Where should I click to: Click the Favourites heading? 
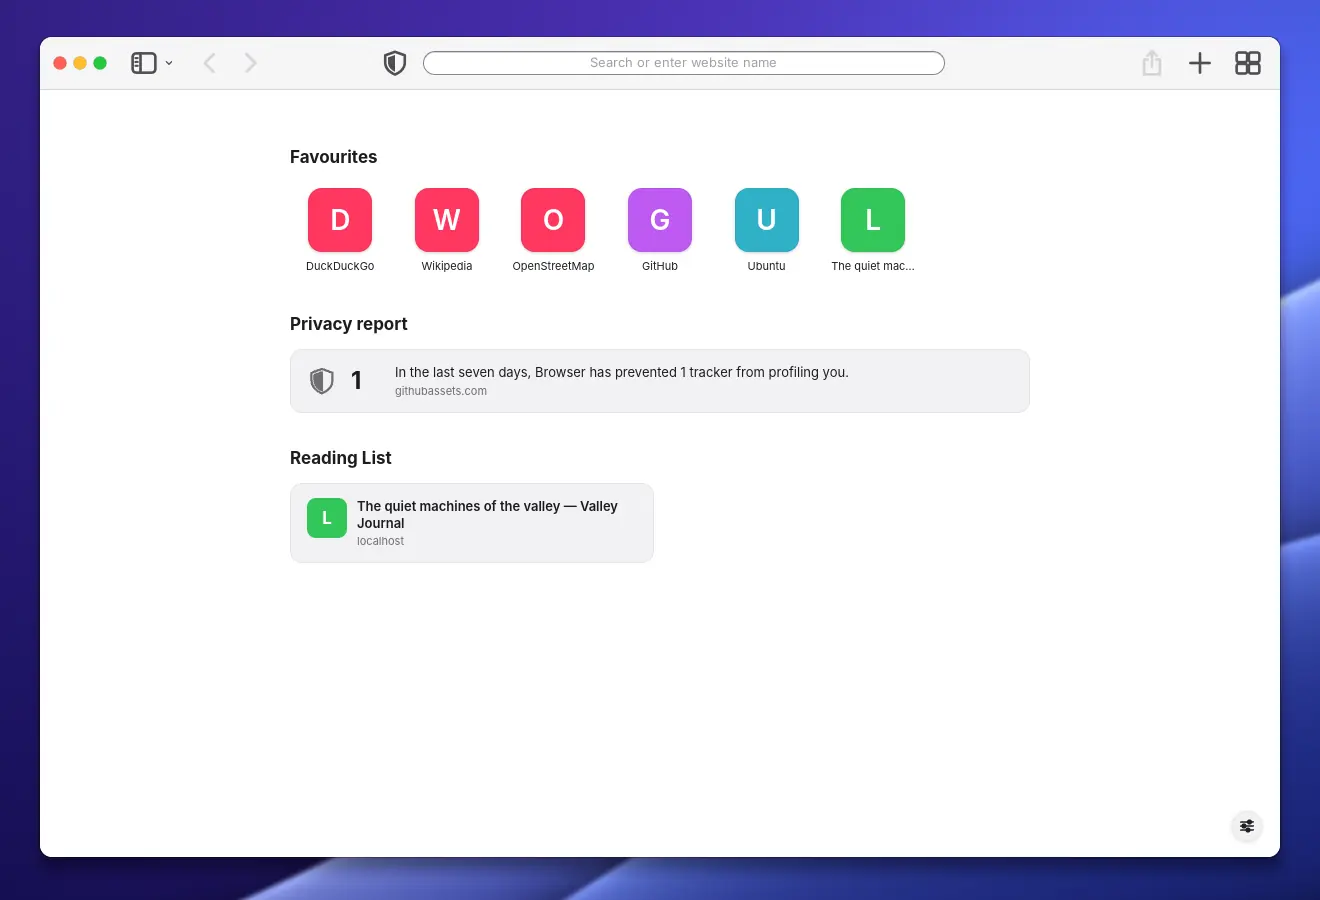(334, 157)
